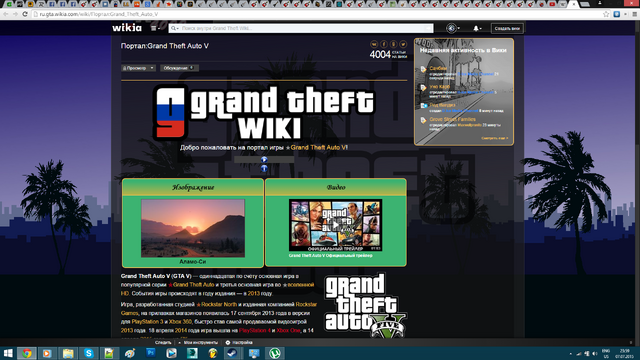The image size is (640, 360).
Task: Share page via the Twitter icon
Action: point(403,44)
